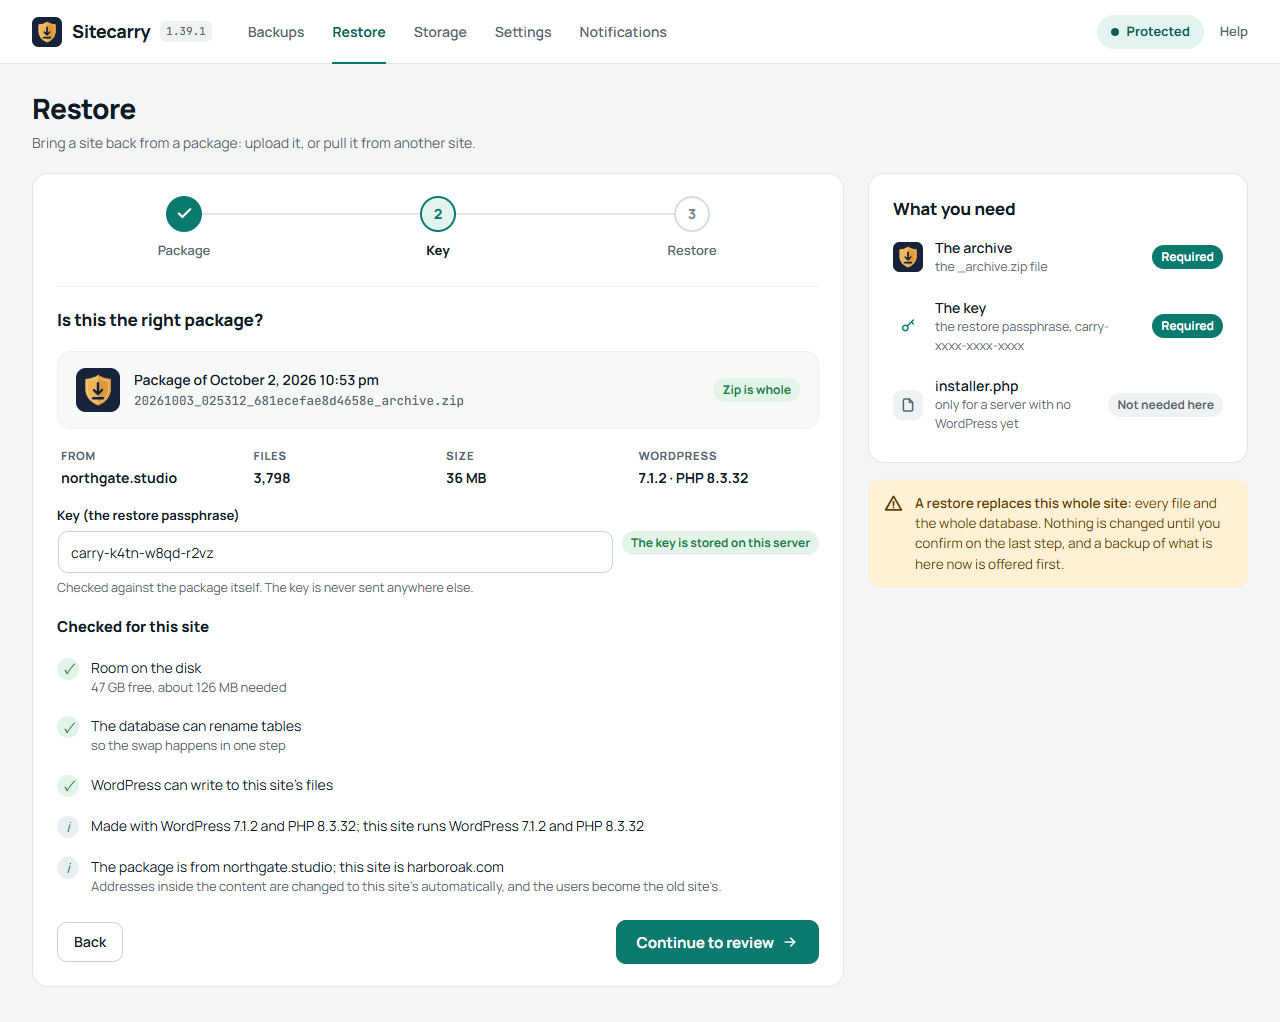Click the Not needed here badge

point(1165,405)
